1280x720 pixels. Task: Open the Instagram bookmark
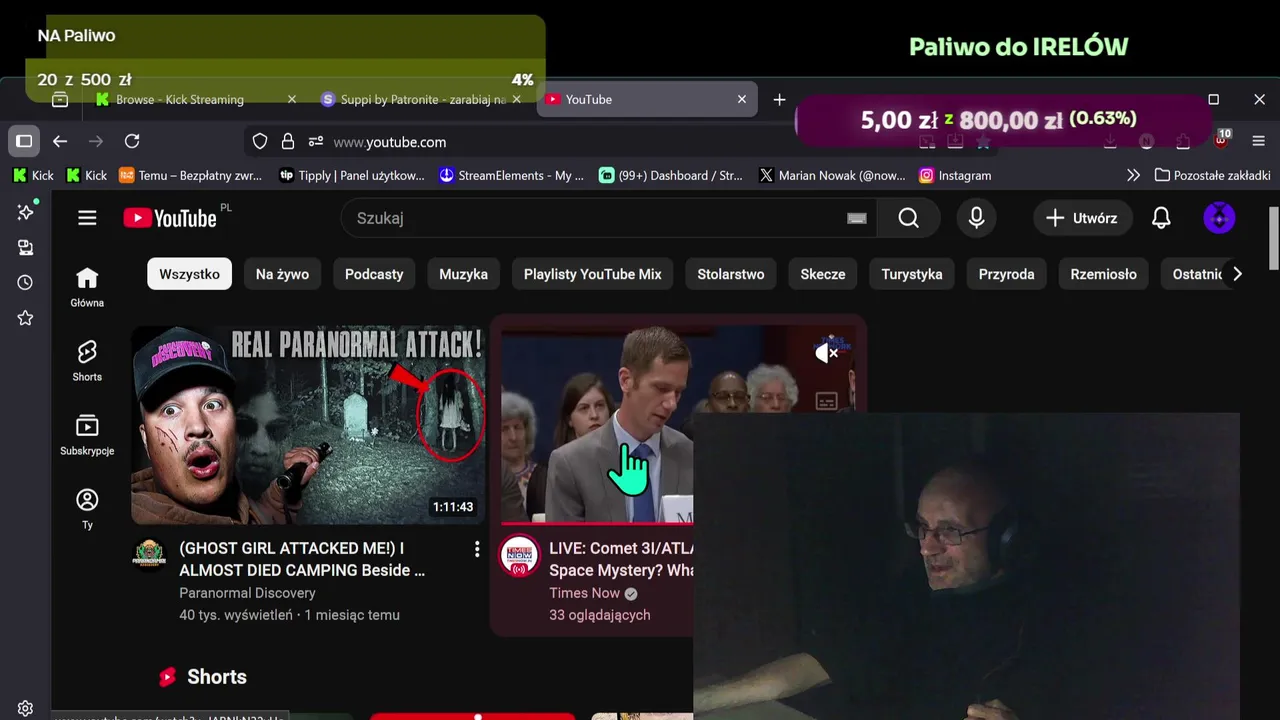pyautogui.click(x=955, y=175)
